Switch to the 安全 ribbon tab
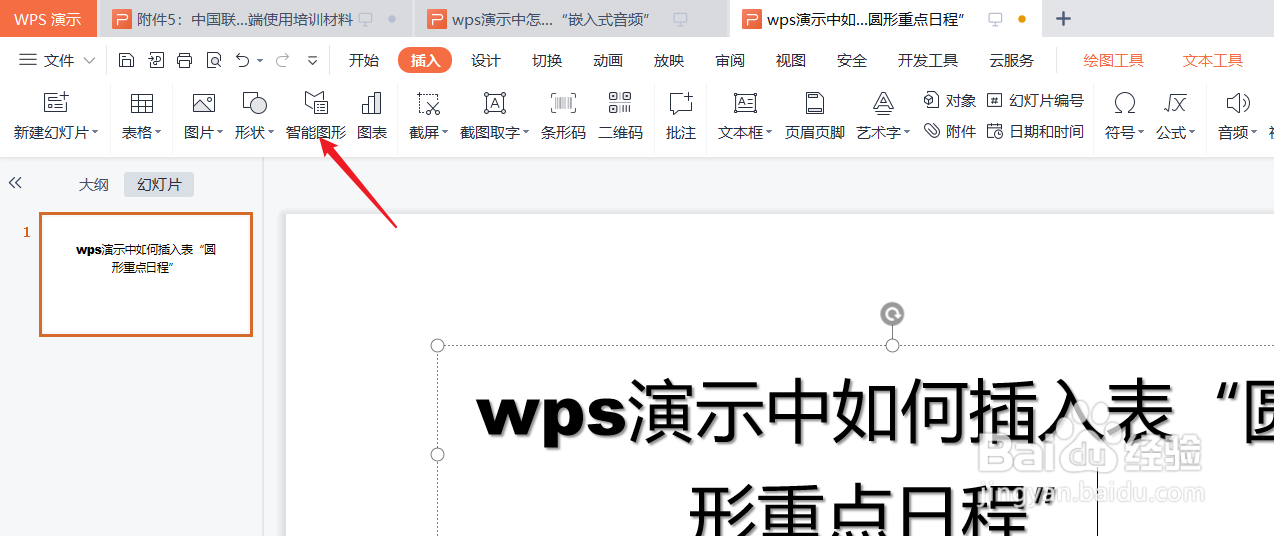This screenshot has height=536, width=1274. [x=852, y=60]
